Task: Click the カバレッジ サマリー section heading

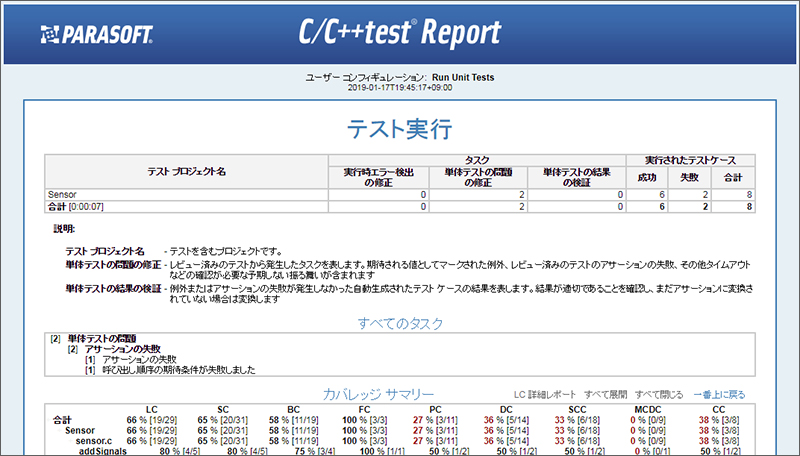Action: (378, 394)
